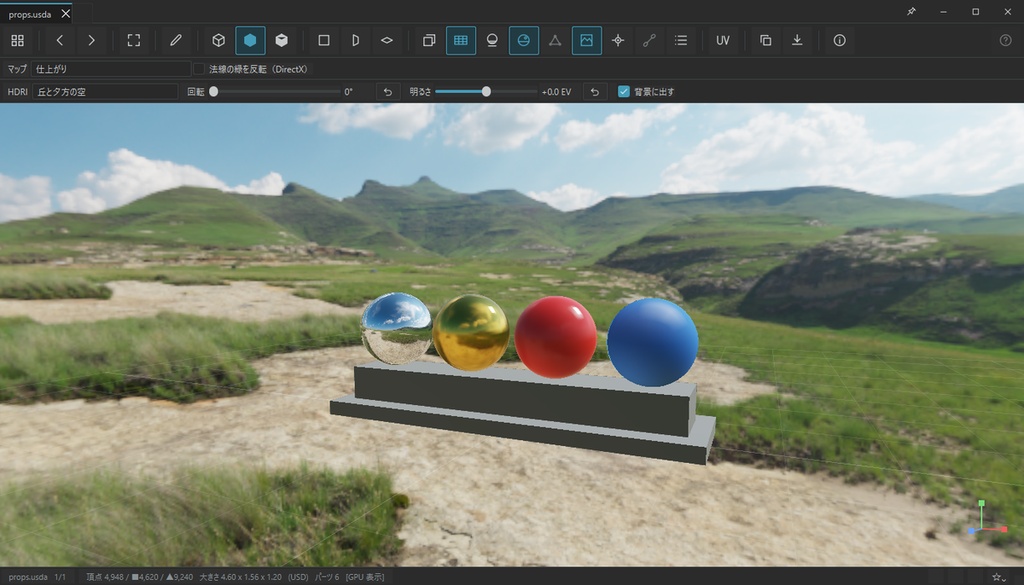Reset brightness with the undo arrow

pyautogui.click(x=595, y=91)
